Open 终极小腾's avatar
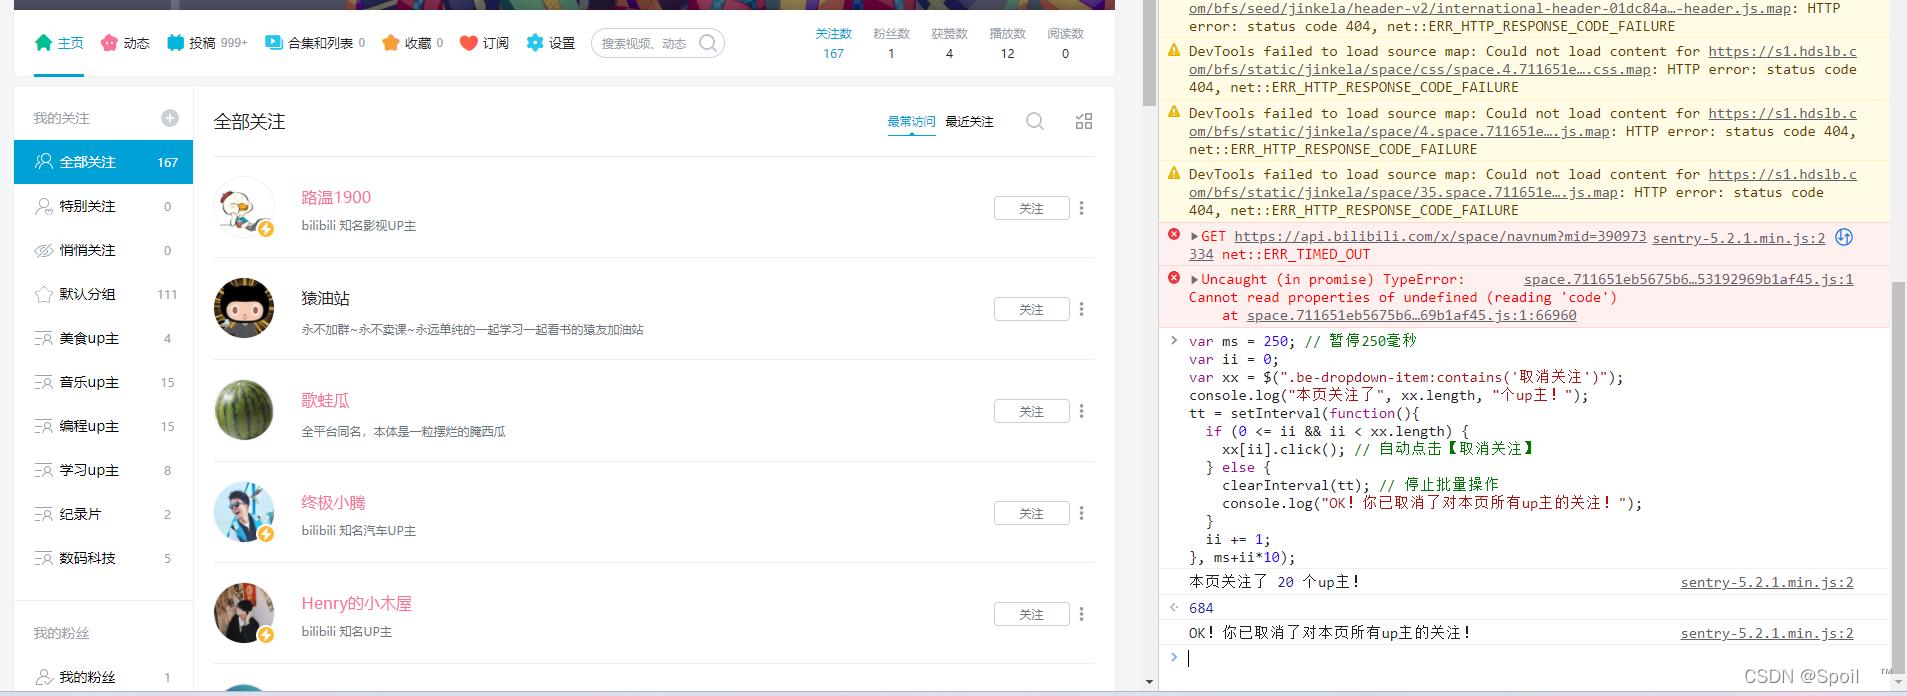Image resolution: width=1907 pixels, height=696 pixels. pyautogui.click(x=244, y=512)
